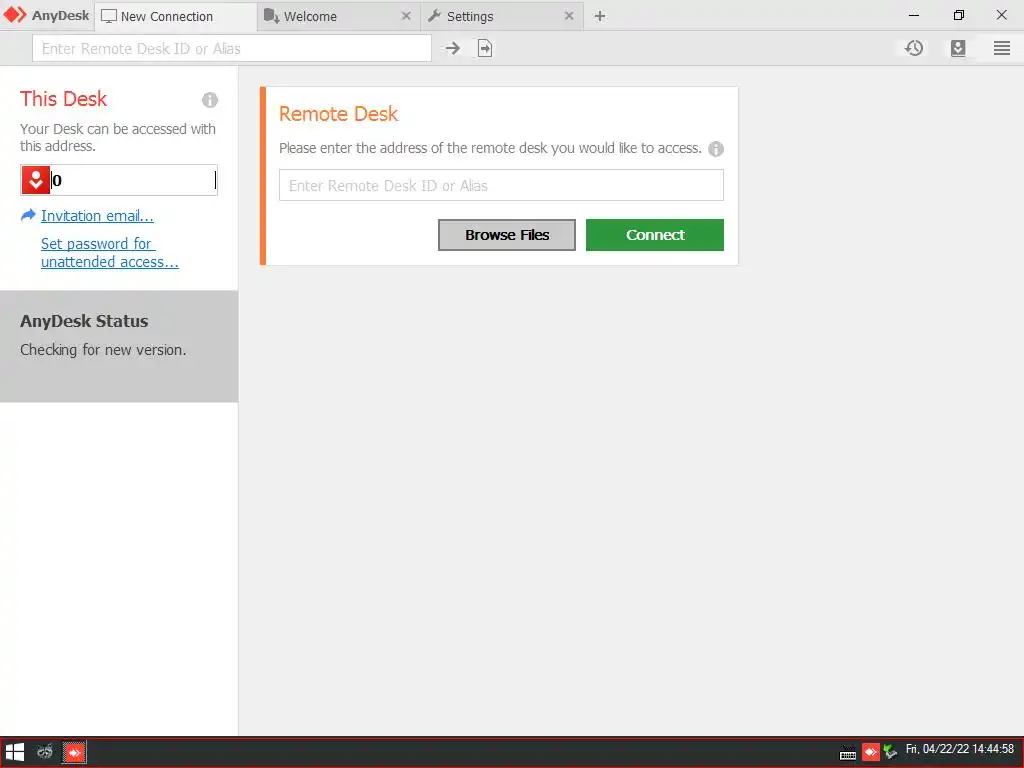
Task: Open the Windows Start menu
Action: click(x=15, y=752)
